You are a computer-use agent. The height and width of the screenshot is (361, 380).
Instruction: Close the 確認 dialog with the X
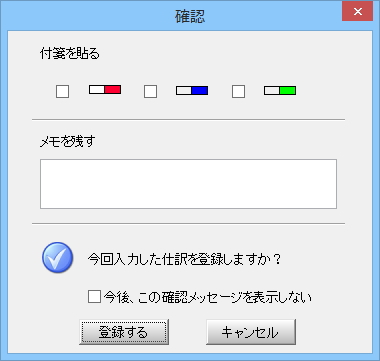[357, 12]
